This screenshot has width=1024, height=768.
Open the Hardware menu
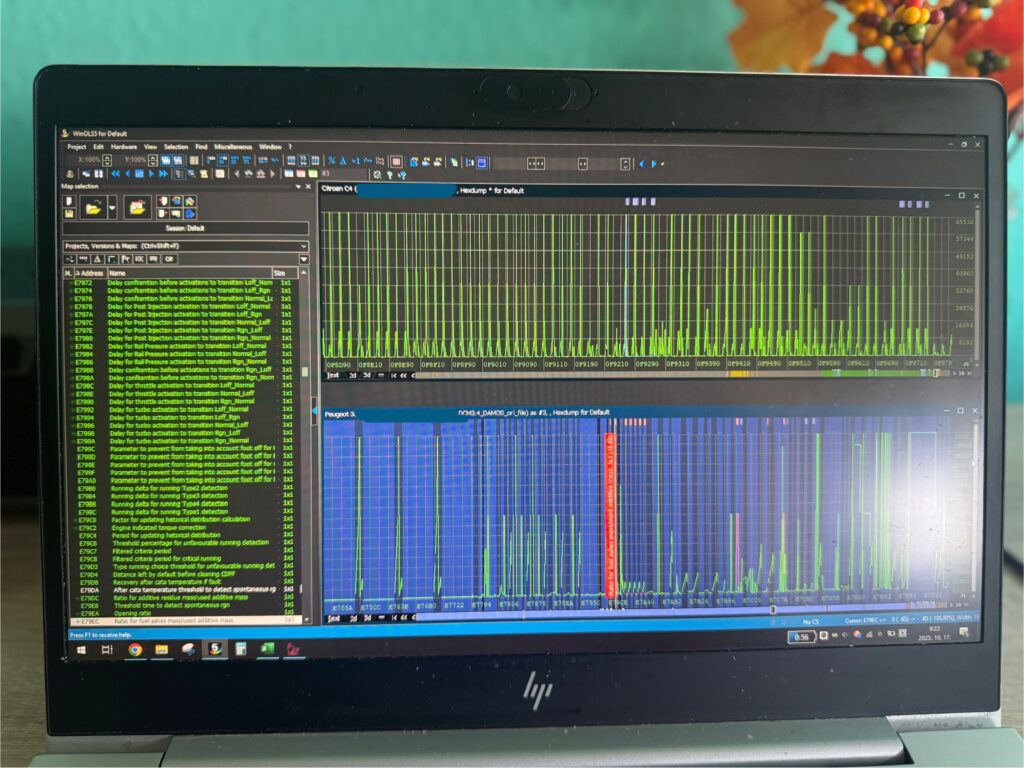tap(124, 147)
